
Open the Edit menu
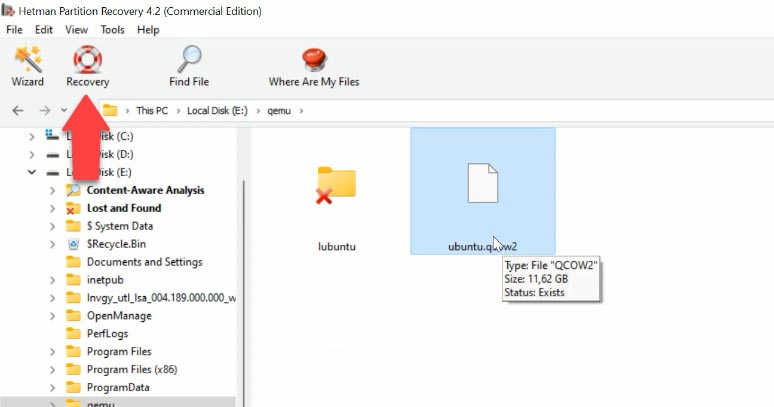pyautogui.click(x=43, y=30)
